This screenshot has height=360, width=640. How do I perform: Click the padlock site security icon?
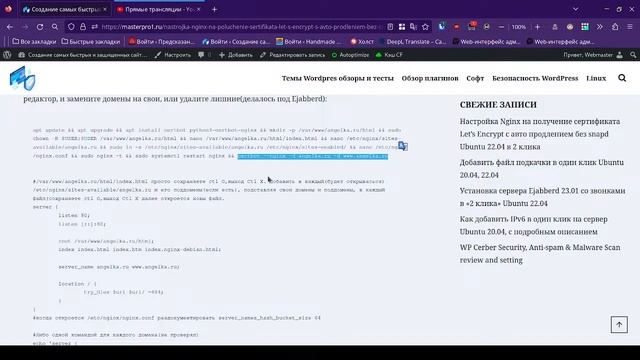pos(83,27)
